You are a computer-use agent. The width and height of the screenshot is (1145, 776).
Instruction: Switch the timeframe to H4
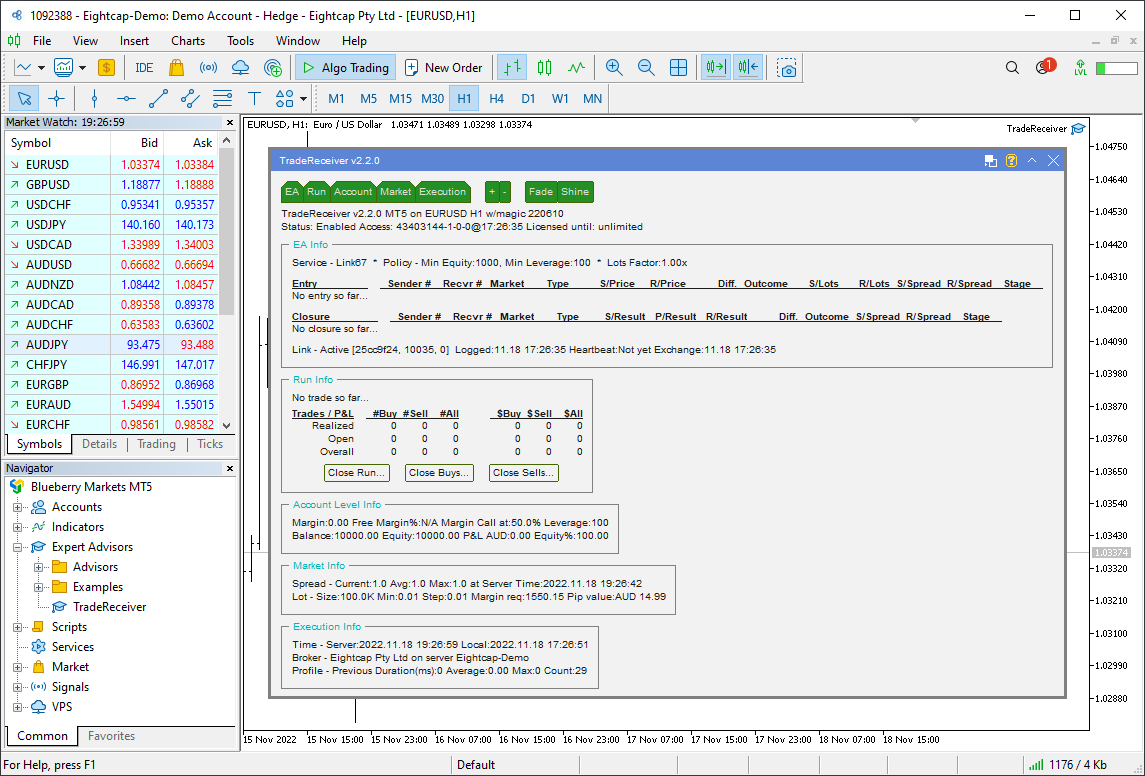point(496,98)
